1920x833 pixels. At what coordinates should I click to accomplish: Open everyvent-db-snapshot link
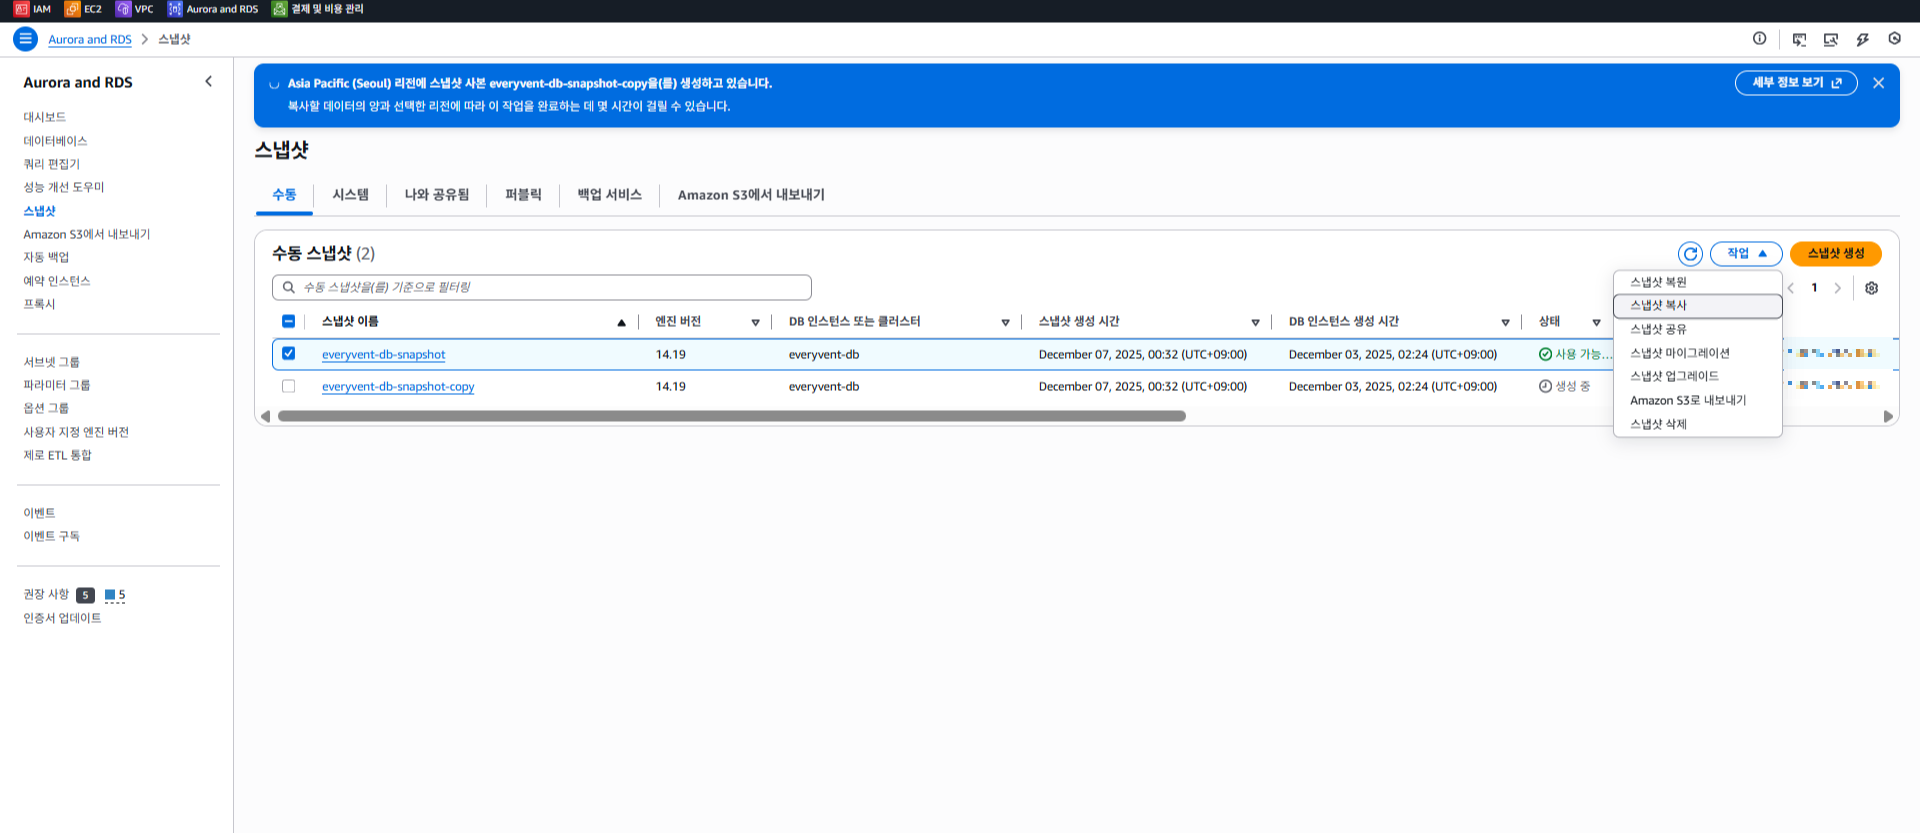[383, 354]
